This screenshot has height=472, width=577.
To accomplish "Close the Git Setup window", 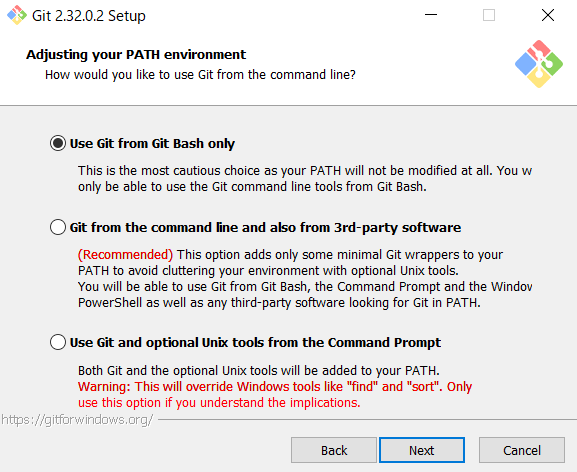I will tap(548, 15).
